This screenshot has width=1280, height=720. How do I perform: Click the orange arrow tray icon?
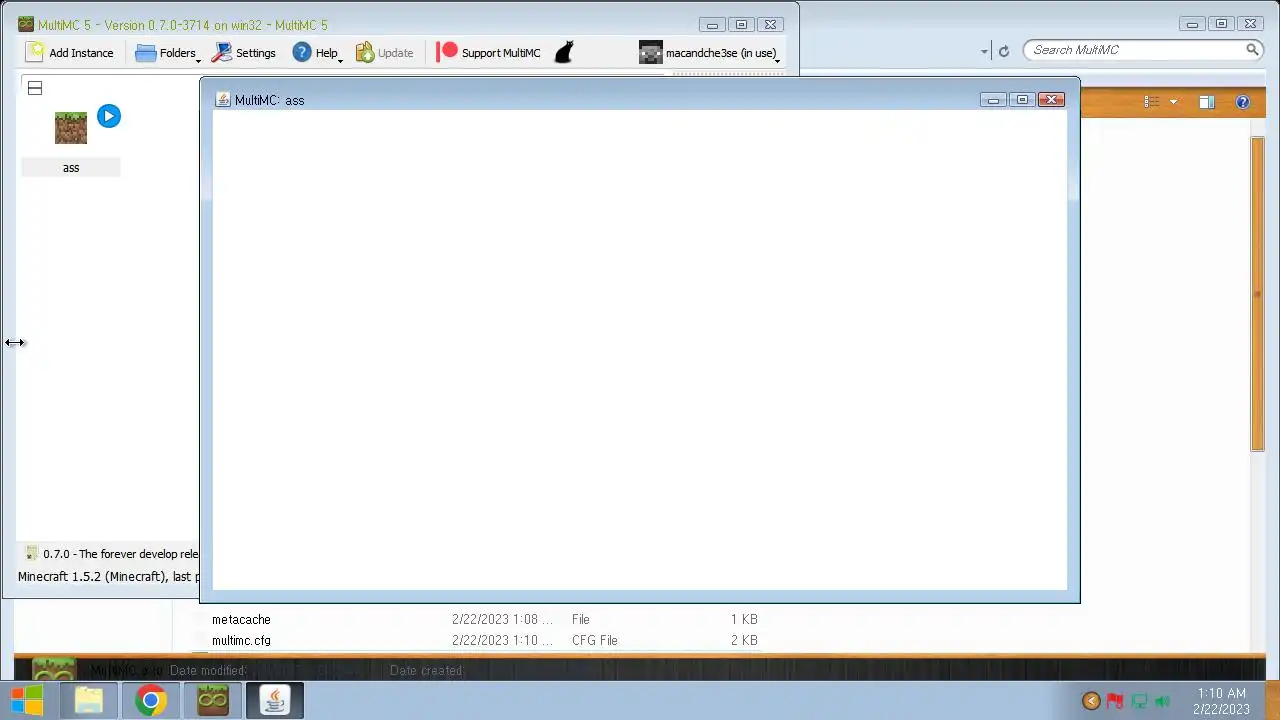1091,701
